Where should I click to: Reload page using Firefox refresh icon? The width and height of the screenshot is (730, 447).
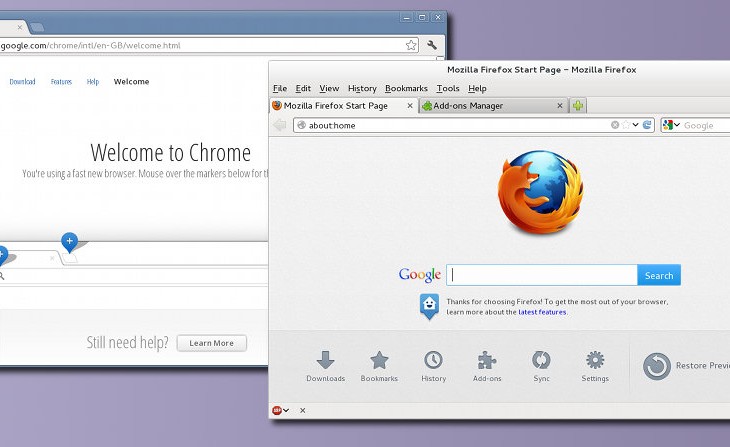tap(647, 125)
